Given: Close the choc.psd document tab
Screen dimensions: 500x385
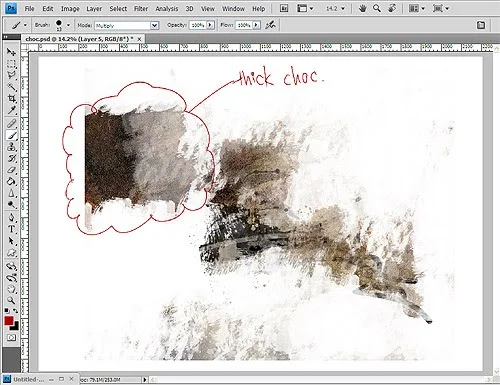Looking at the screenshot, I should 139,39.
